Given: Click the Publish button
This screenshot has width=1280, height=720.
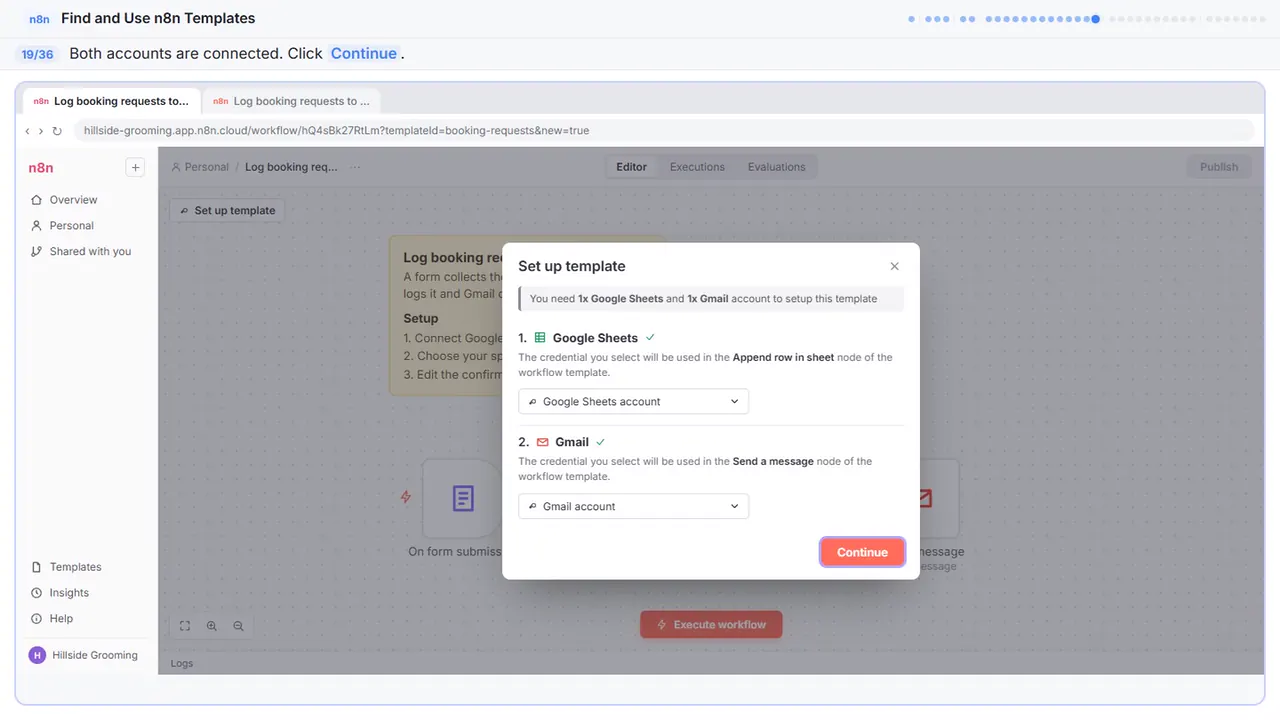Looking at the screenshot, I should point(1219,167).
